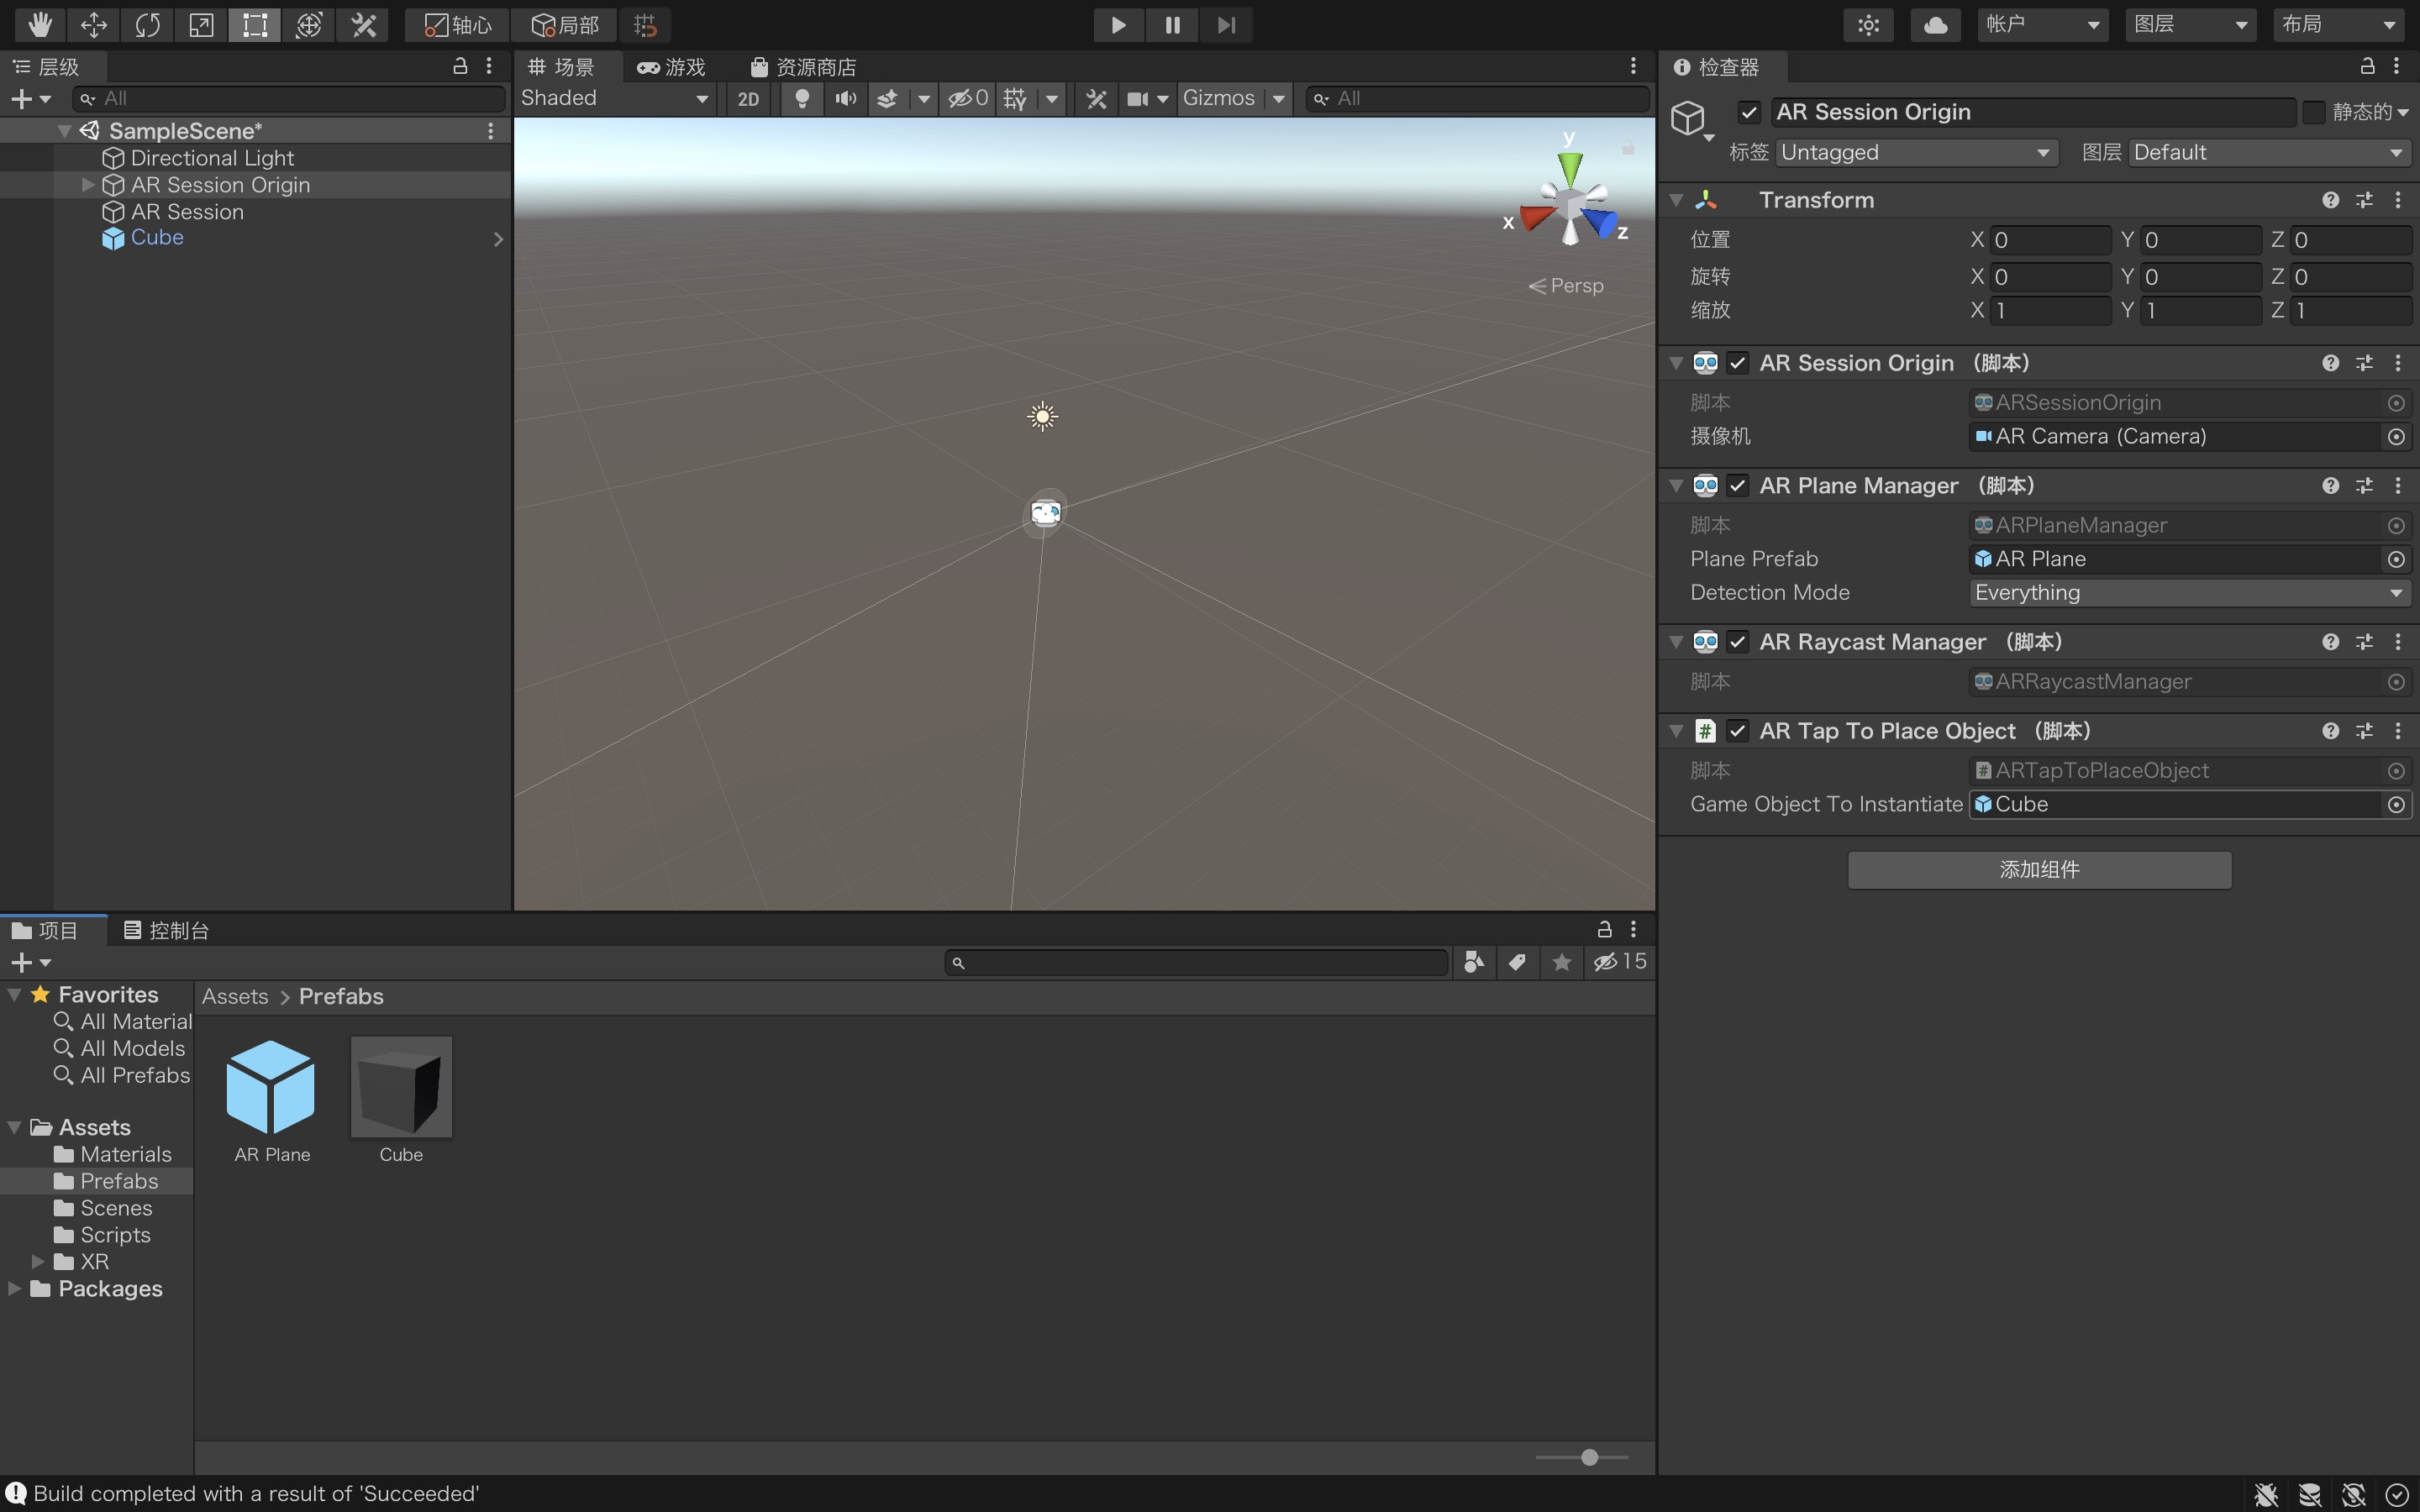Image resolution: width=2420 pixels, height=1512 pixels.
Task: Toggle 2D view mode
Action: (748, 98)
